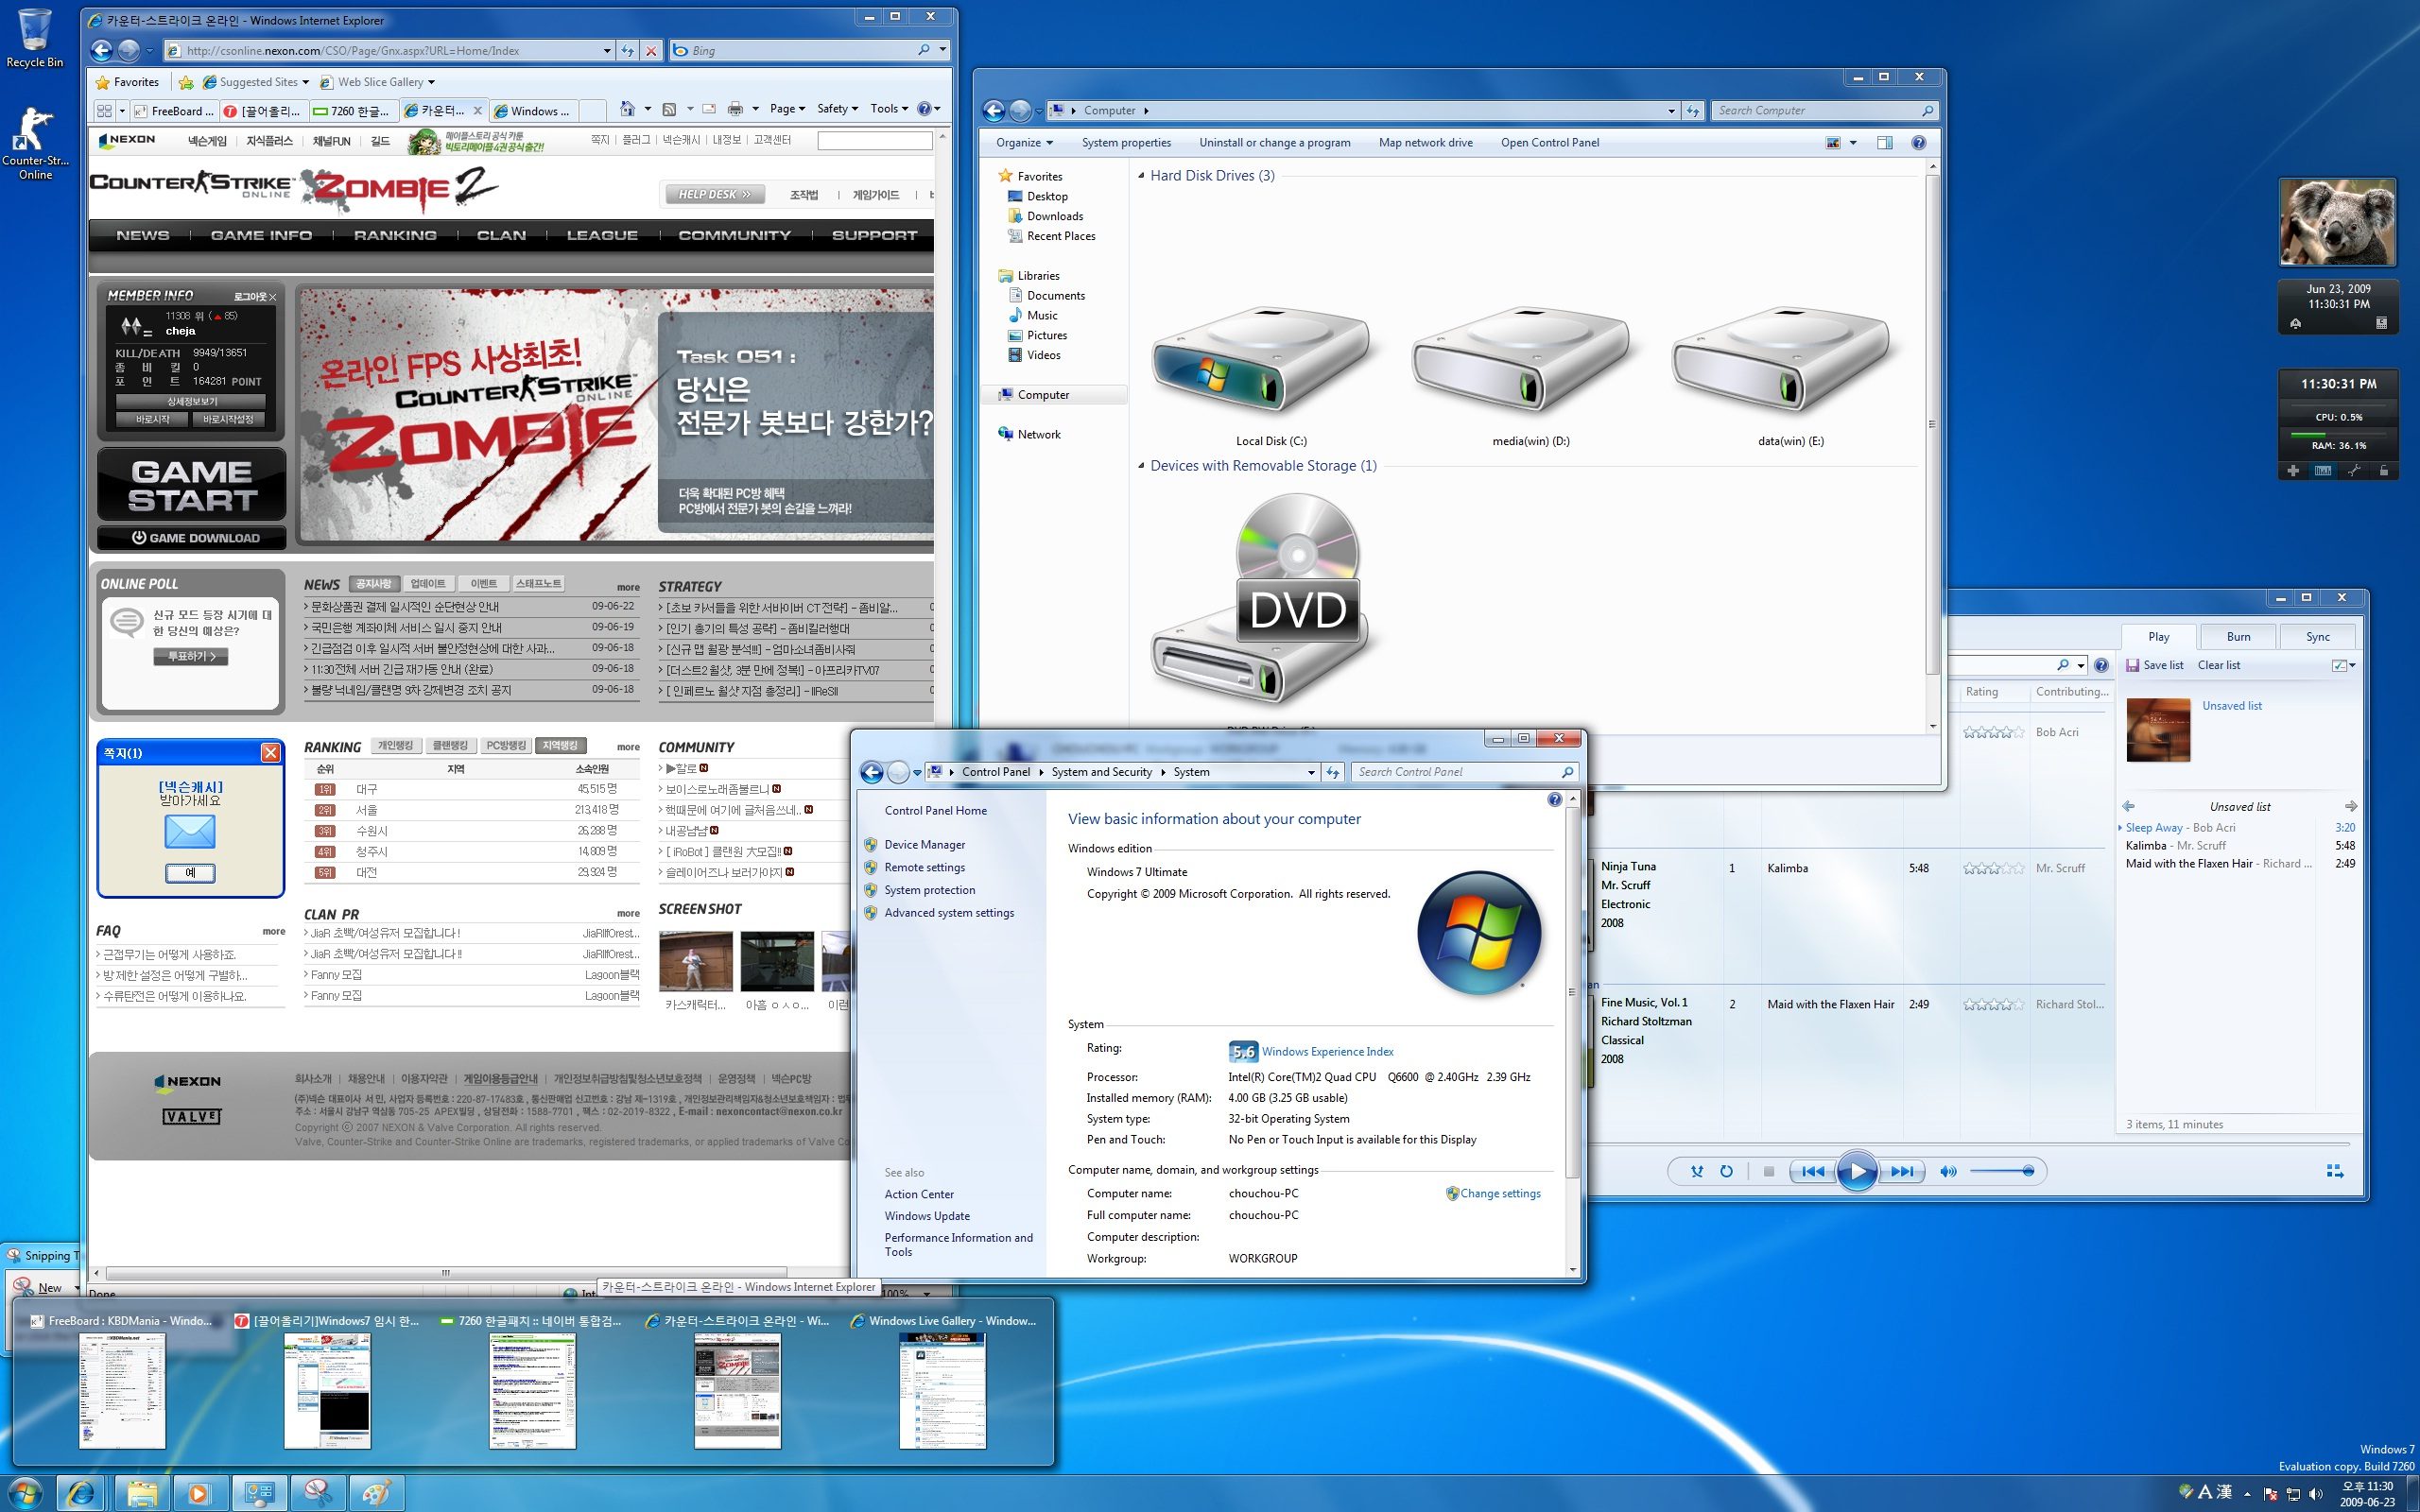Image resolution: width=2420 pixels, height=1512 pixels.
Task: Open Paint from the taskbar
Action: click(376, 1494)
